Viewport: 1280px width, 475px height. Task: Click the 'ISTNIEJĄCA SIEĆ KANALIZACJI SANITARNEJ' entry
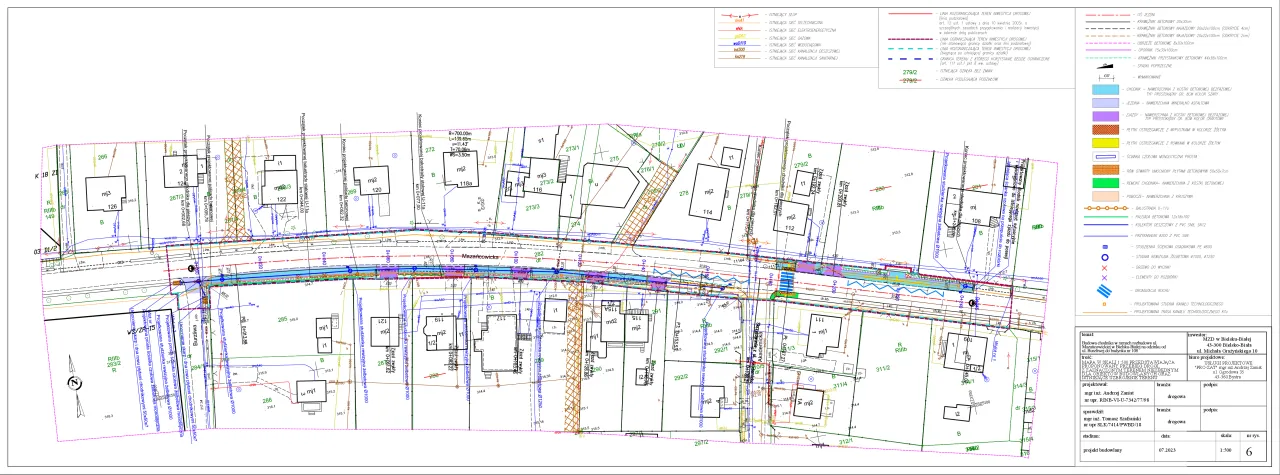pyautogui.click(x=801, y=58)
